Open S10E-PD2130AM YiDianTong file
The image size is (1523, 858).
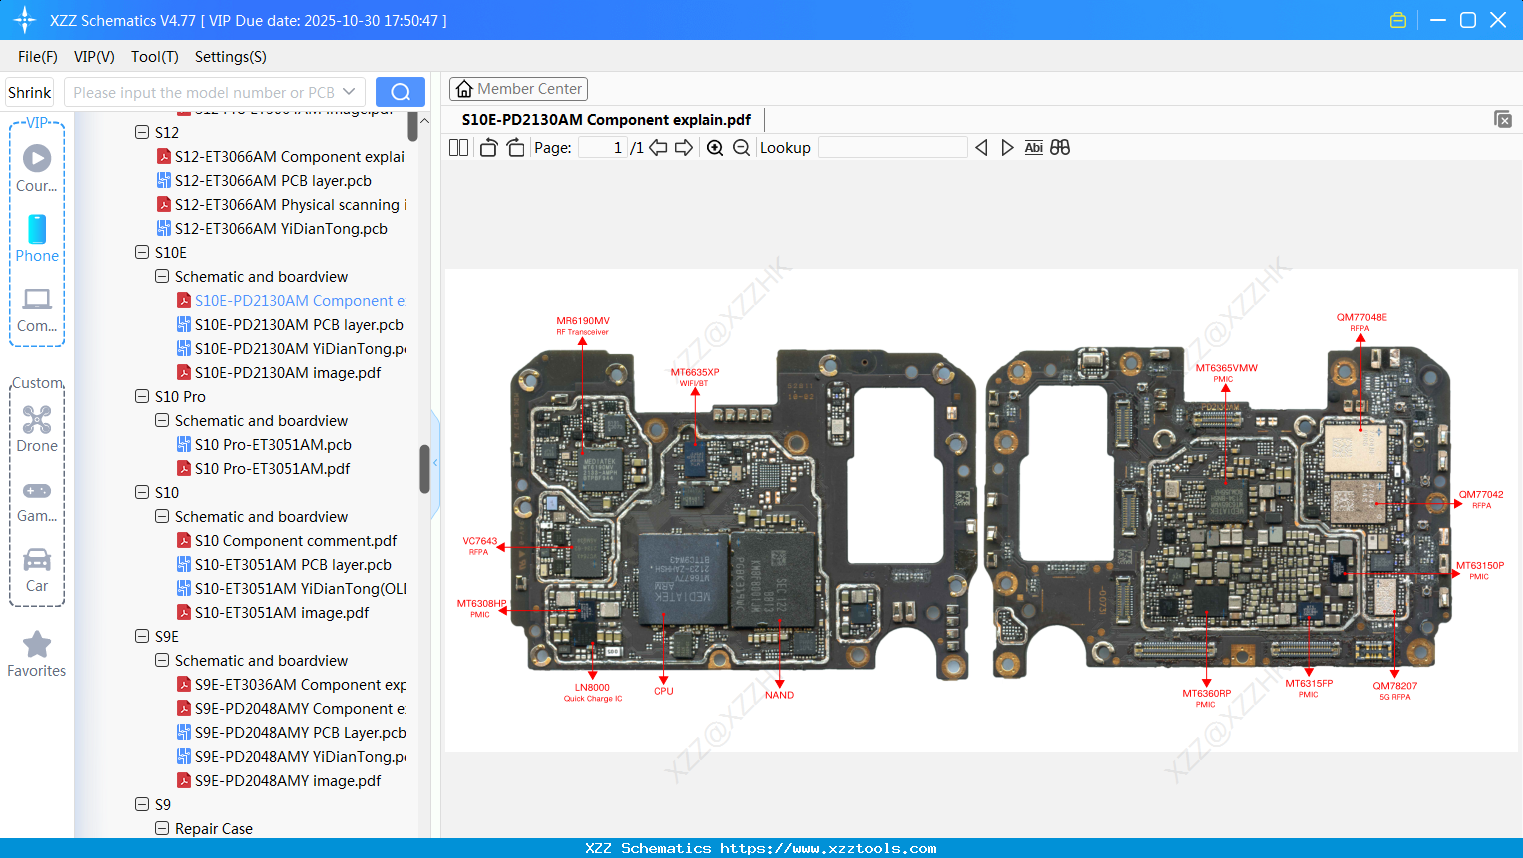click(300, 348)
